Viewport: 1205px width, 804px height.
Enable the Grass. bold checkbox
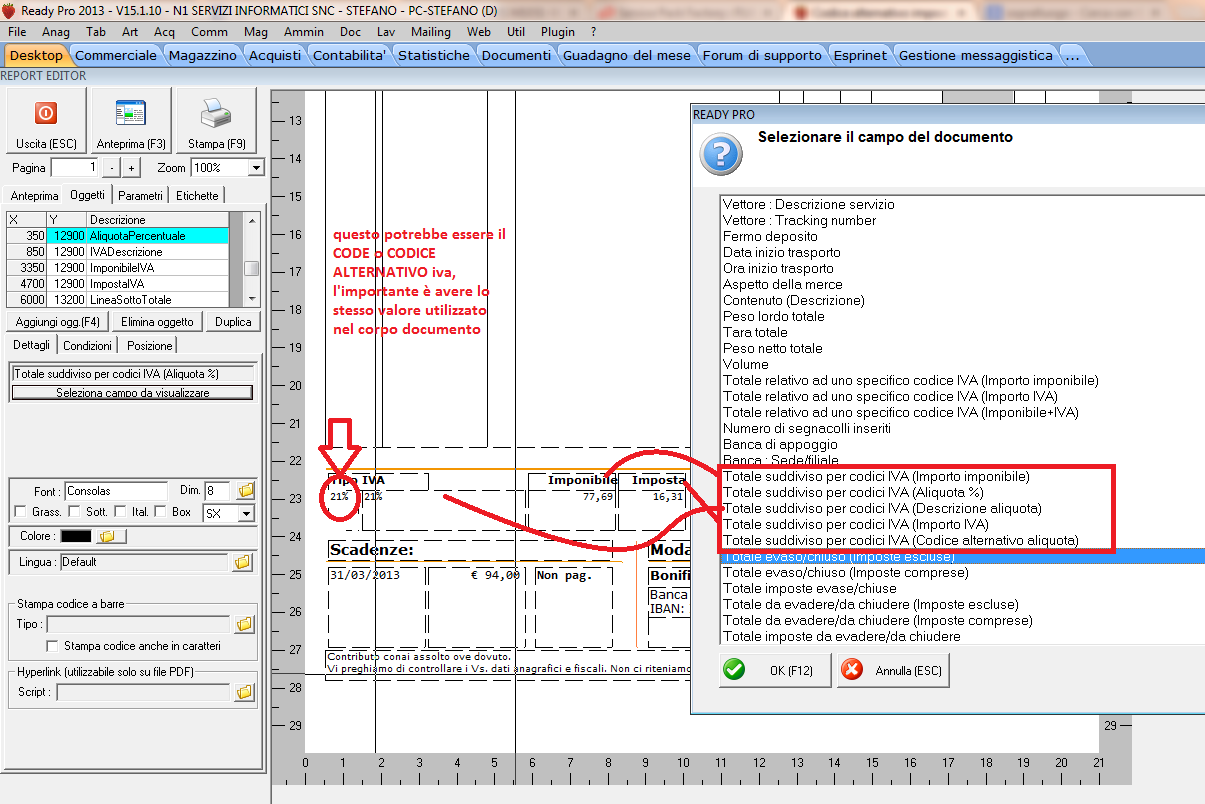tap(21, 512)
